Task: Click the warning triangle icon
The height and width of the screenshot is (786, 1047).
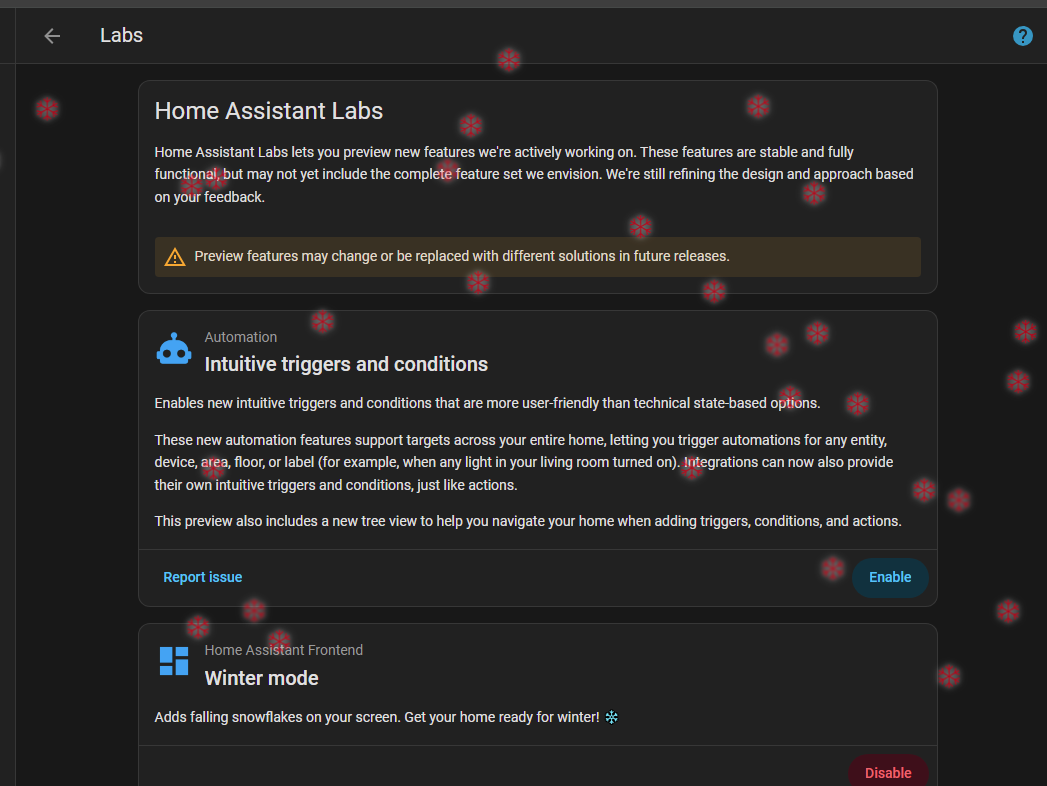Action: click(x=175, y=257)
